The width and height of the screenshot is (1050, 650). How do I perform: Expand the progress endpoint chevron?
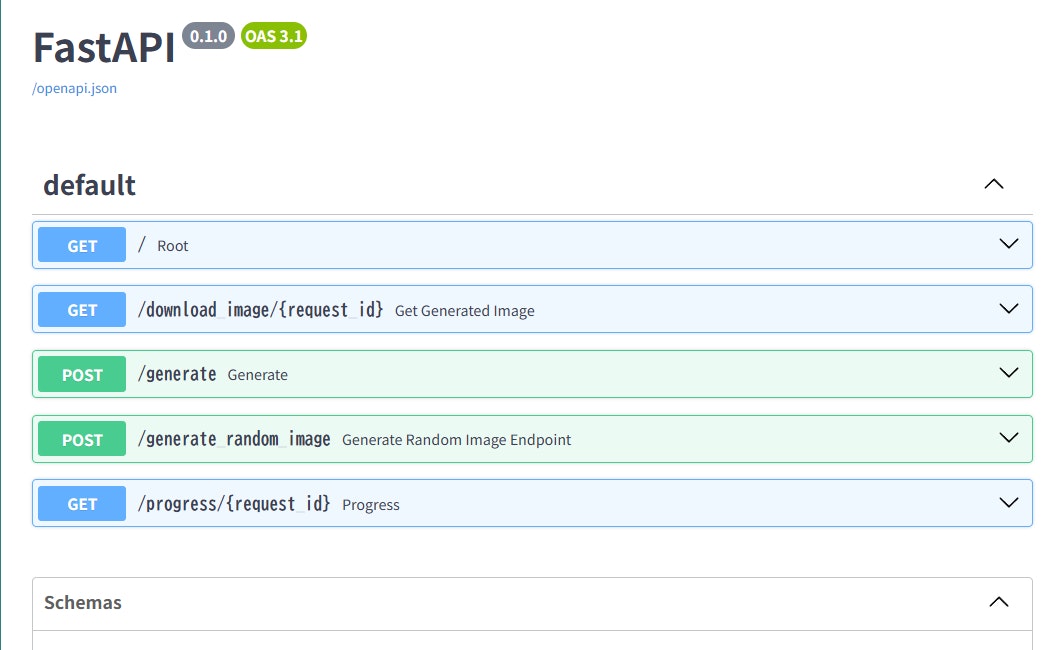click(1008, 503)
